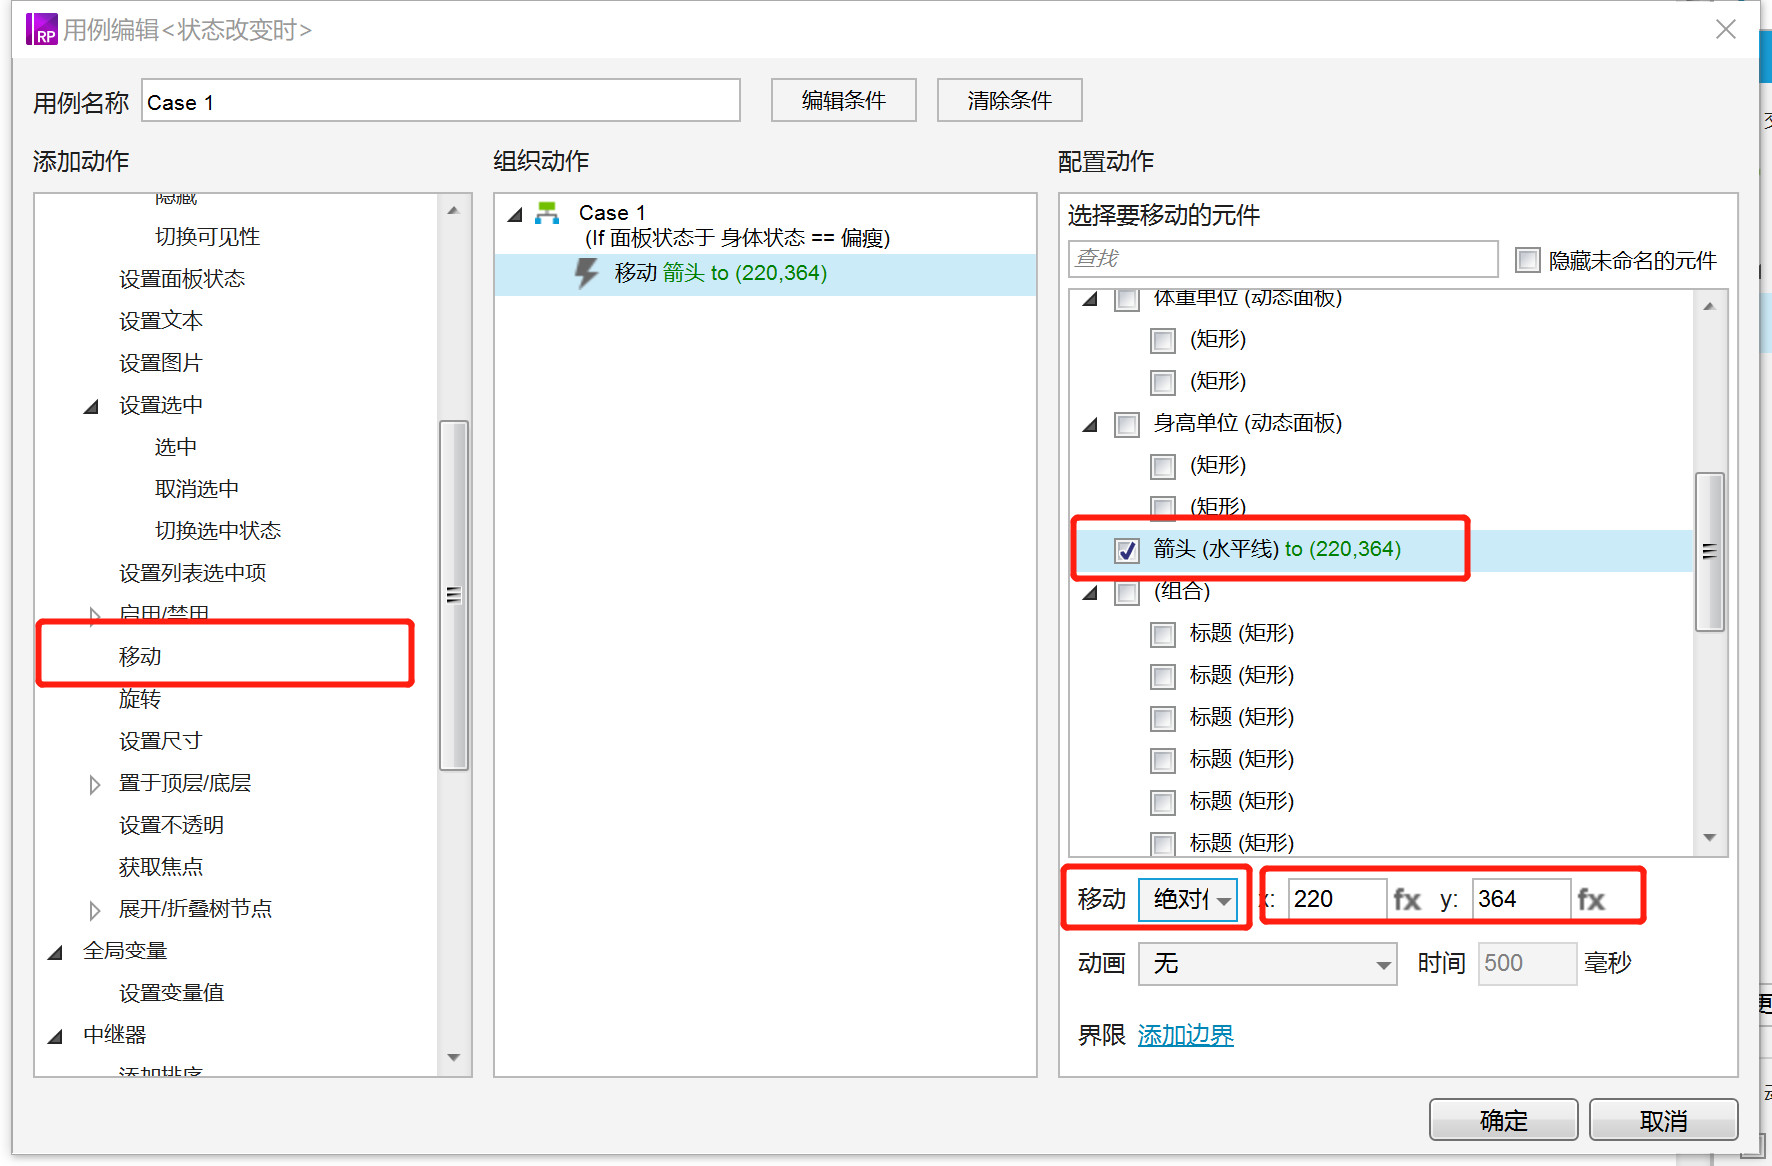Toggle hide unnamed widgets checkbox
This screenshot has width=1772, height=1166.
[1528, 260]
